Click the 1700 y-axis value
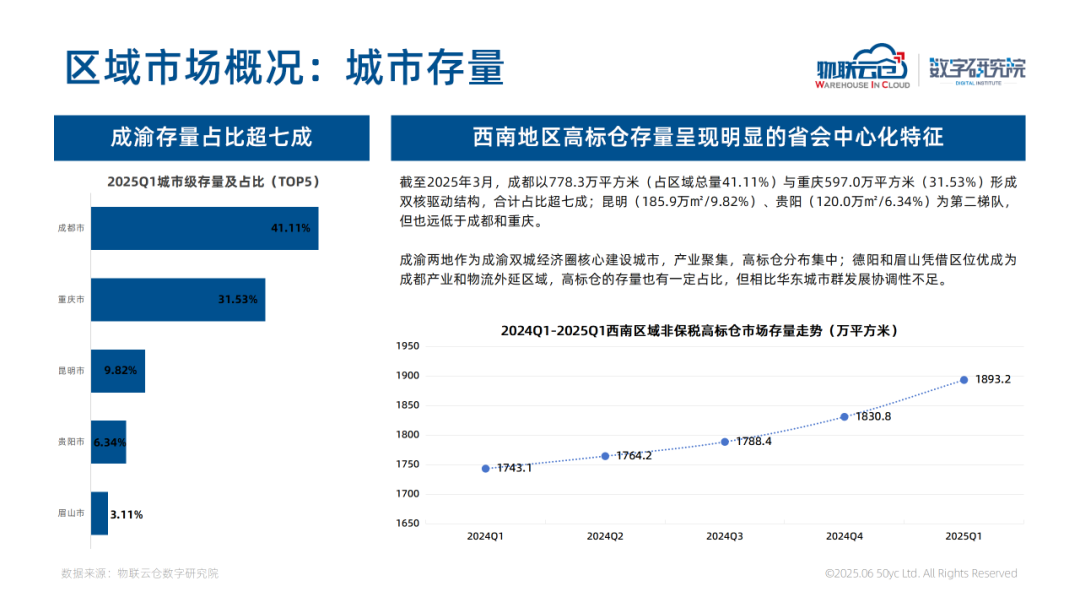This screenshot has height=608, width=1080. pos(408,494)
